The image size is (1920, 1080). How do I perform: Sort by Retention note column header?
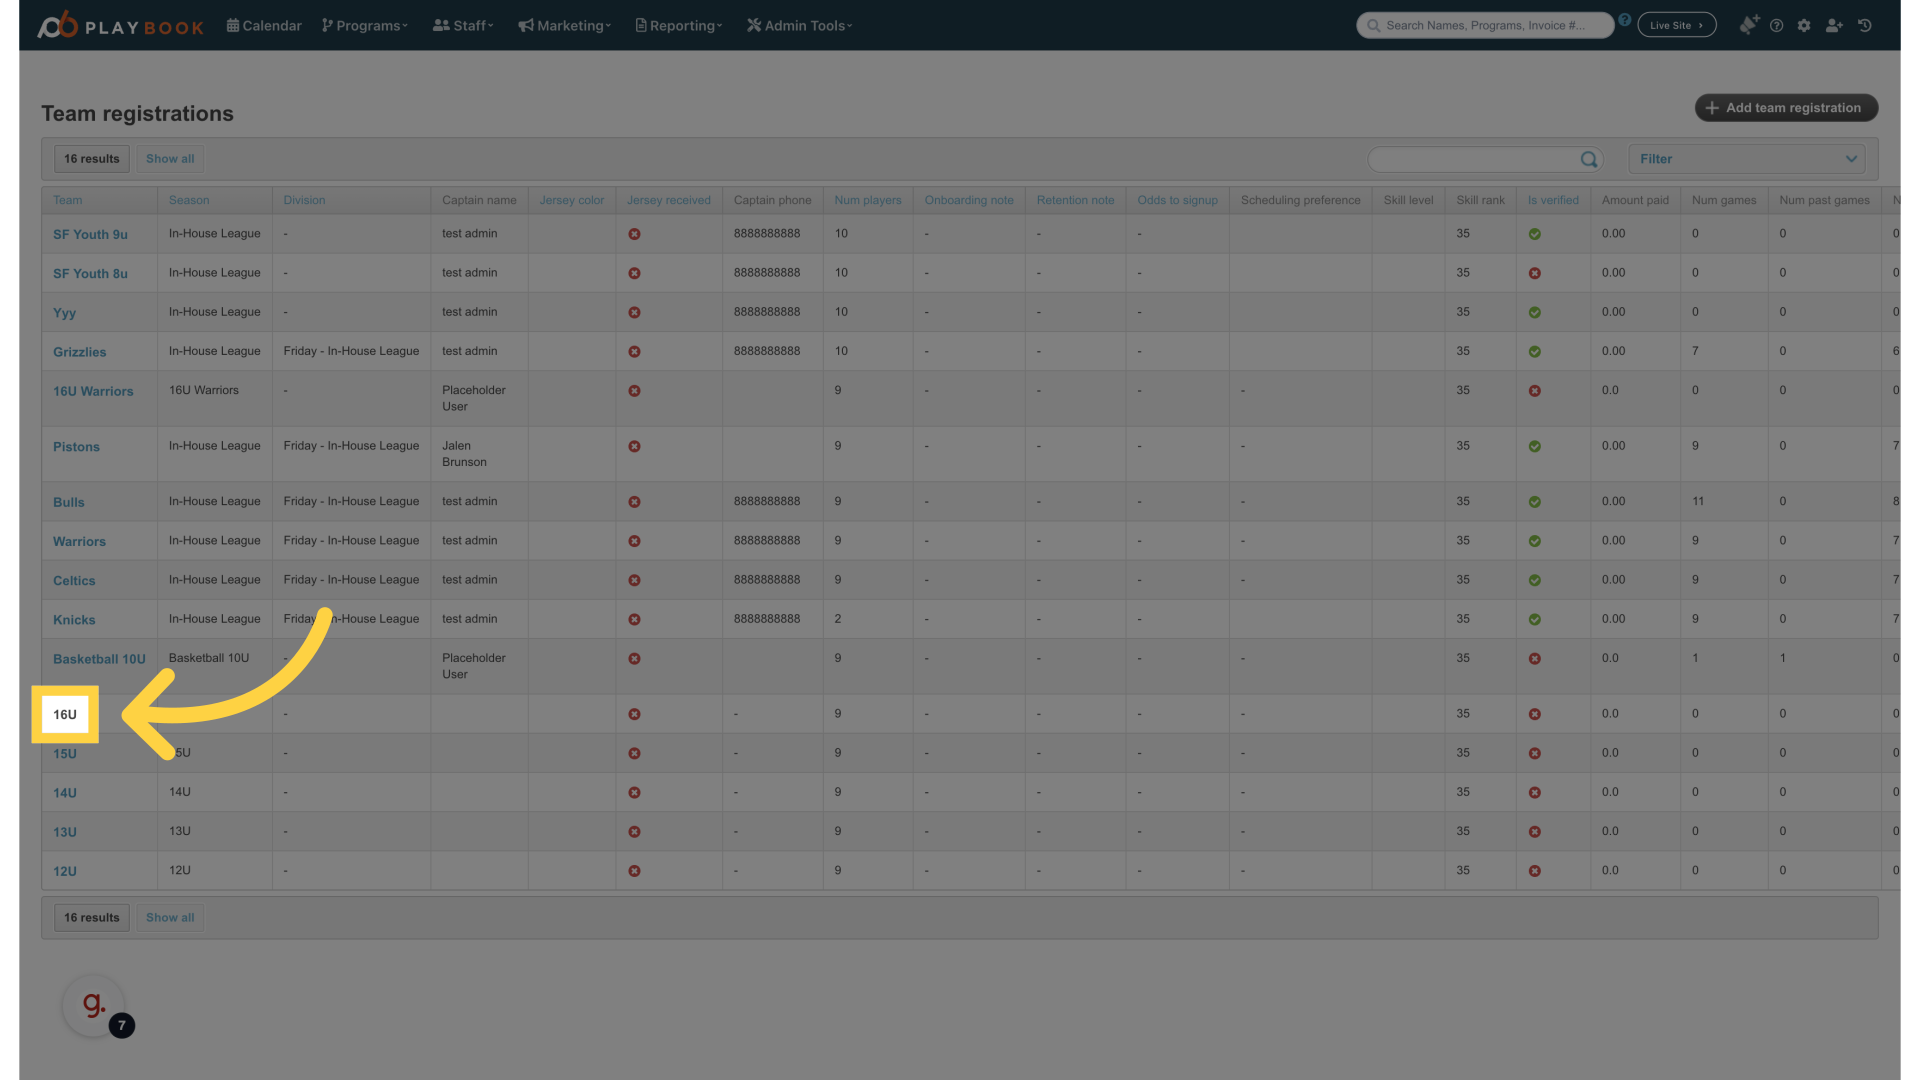(x=1075, y=200)
